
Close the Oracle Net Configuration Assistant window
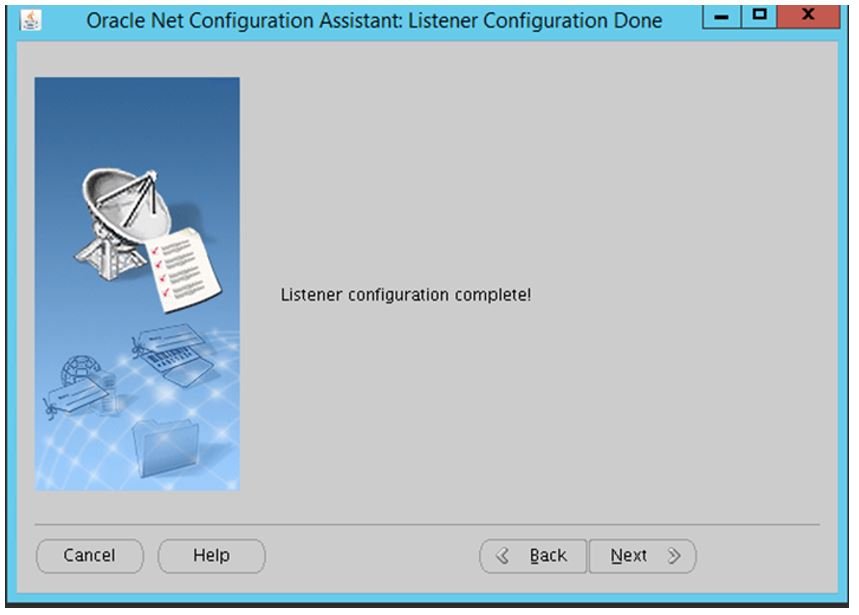(x=808, y=16)
